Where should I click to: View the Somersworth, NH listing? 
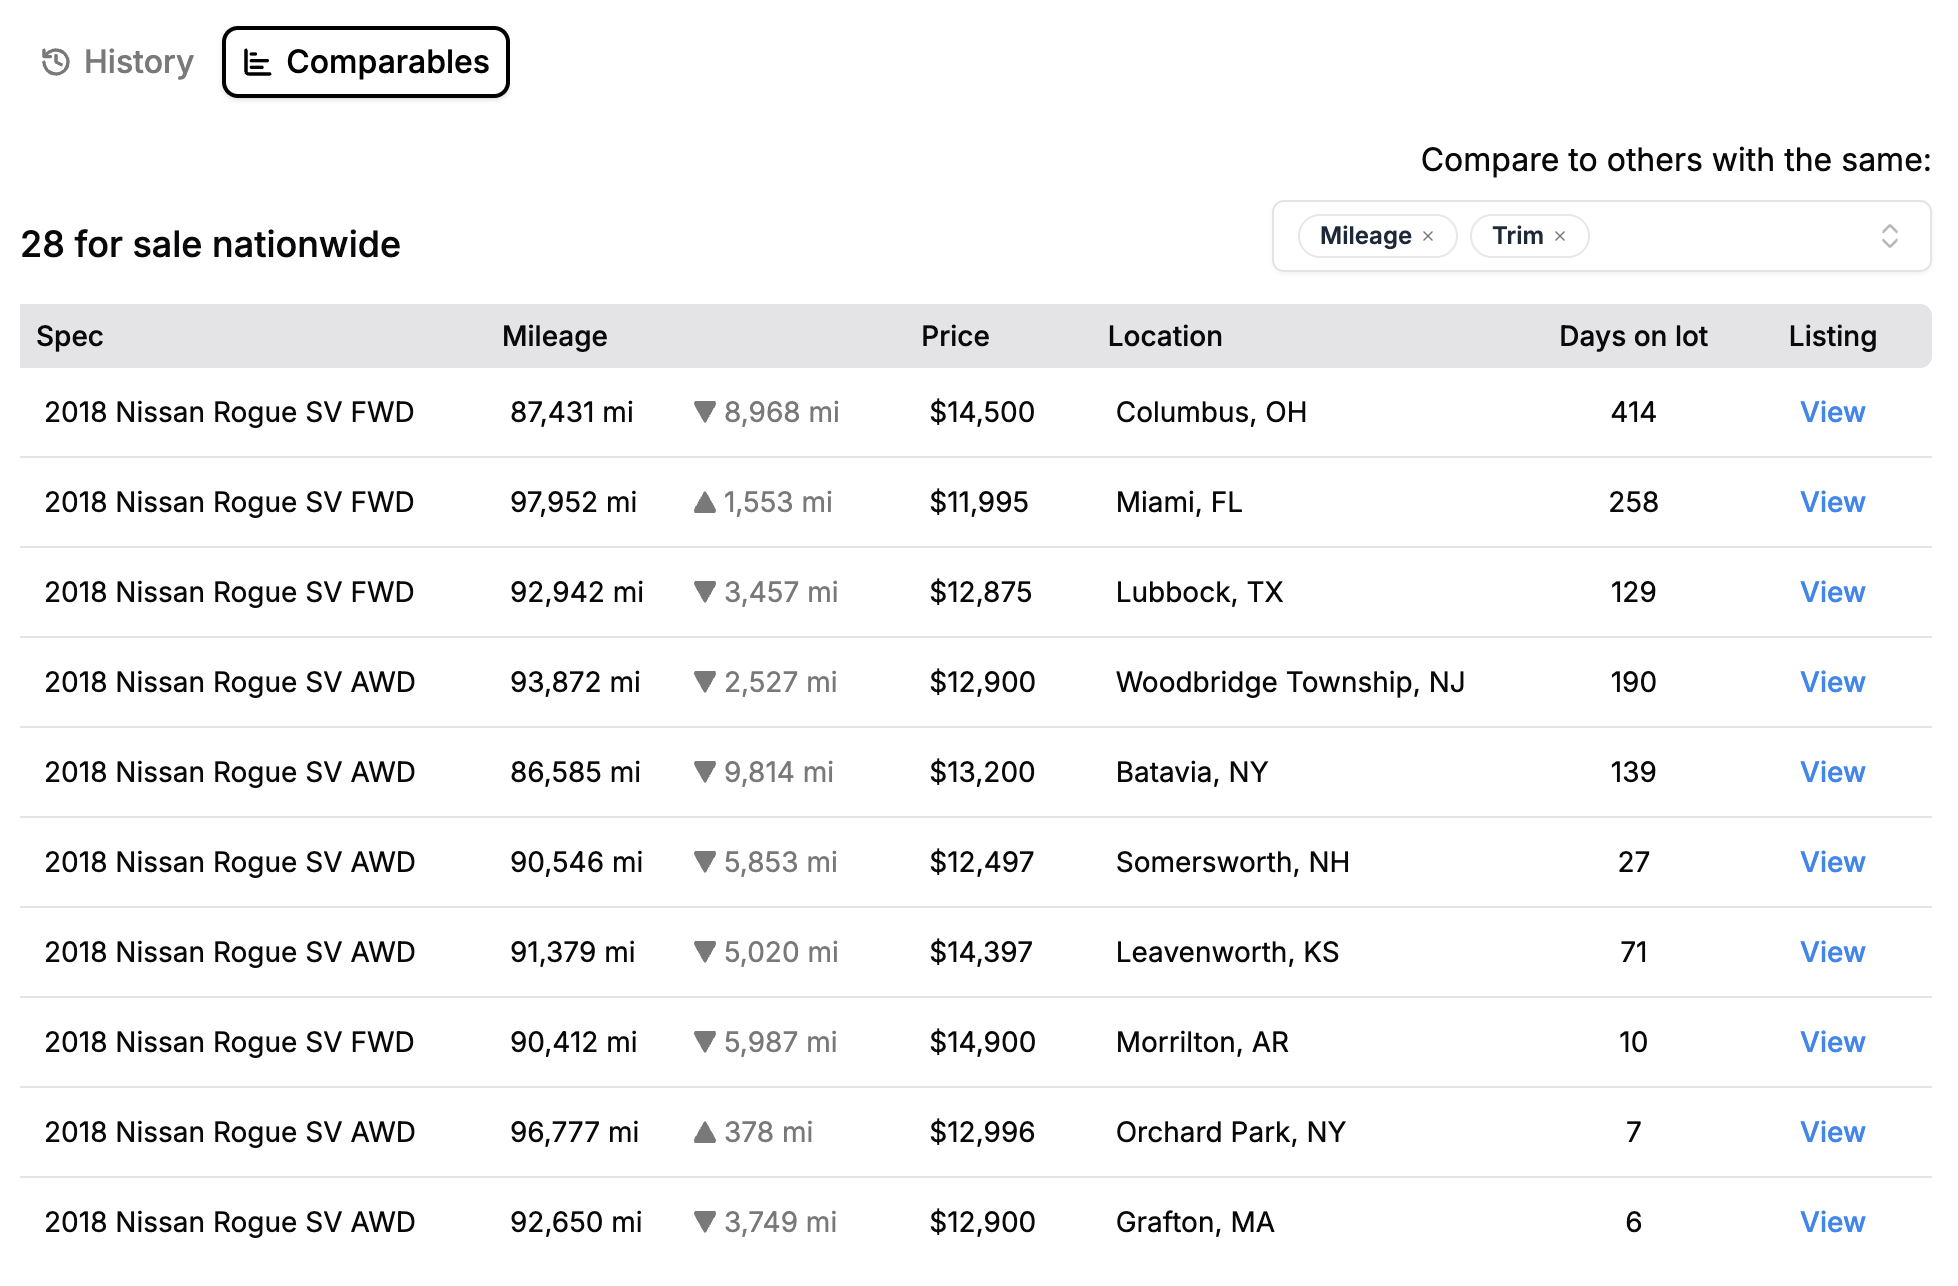(x=1832, y=862)
